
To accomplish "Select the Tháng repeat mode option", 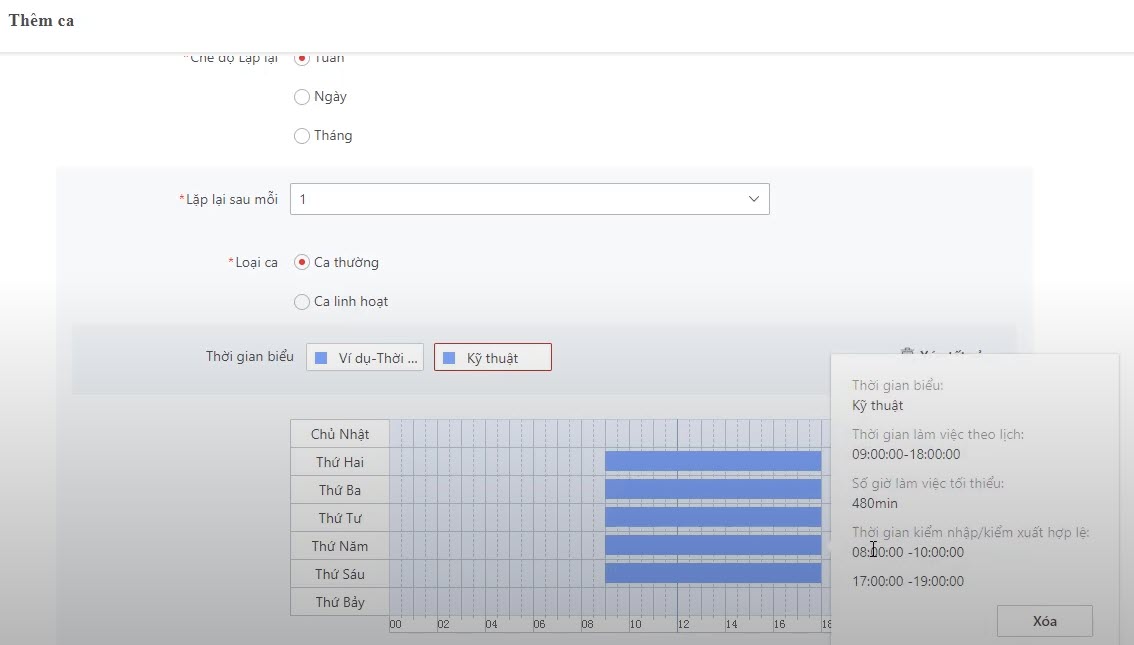I will pos(302,136).
